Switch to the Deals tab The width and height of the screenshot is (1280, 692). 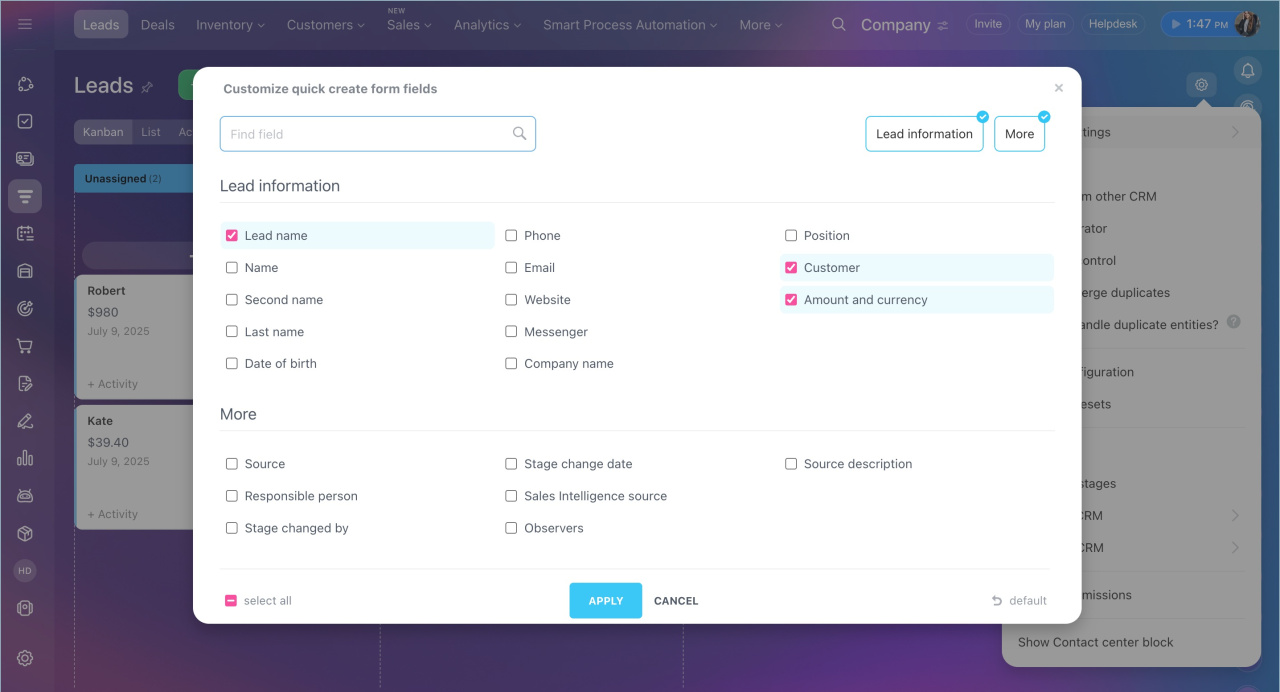click(157, 25)
